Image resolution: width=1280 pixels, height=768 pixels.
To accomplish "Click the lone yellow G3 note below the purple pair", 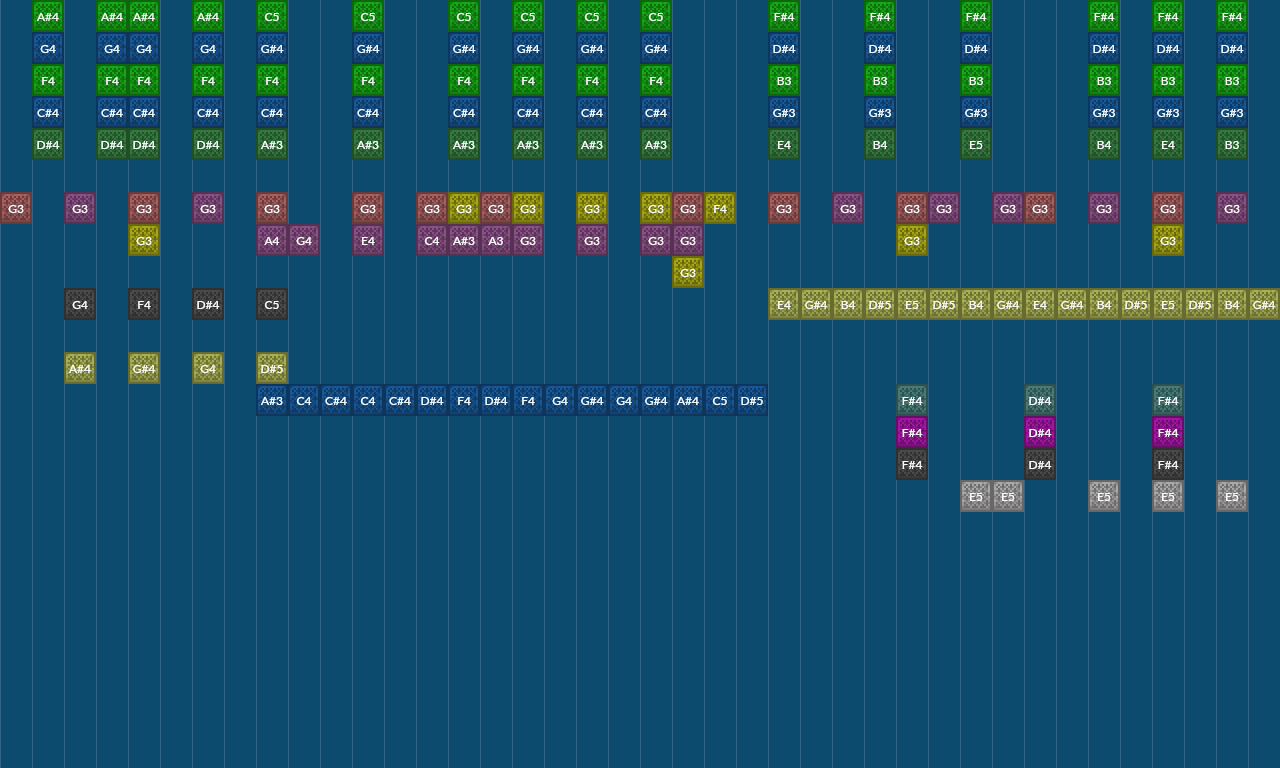I will 687,272.
